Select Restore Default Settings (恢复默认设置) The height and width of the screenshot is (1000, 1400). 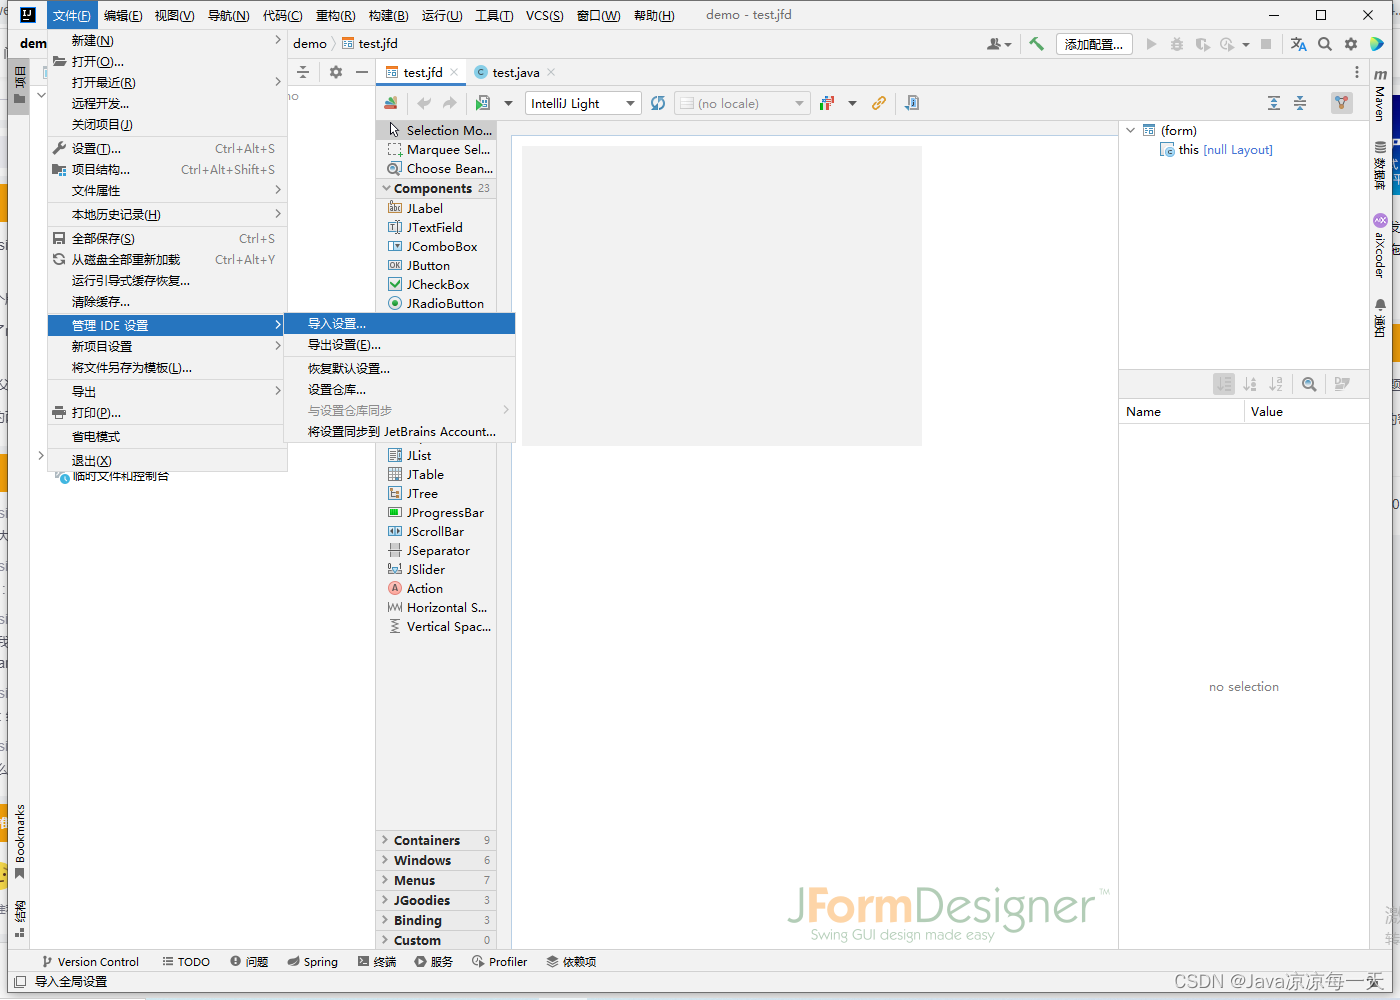click(399, 369)
